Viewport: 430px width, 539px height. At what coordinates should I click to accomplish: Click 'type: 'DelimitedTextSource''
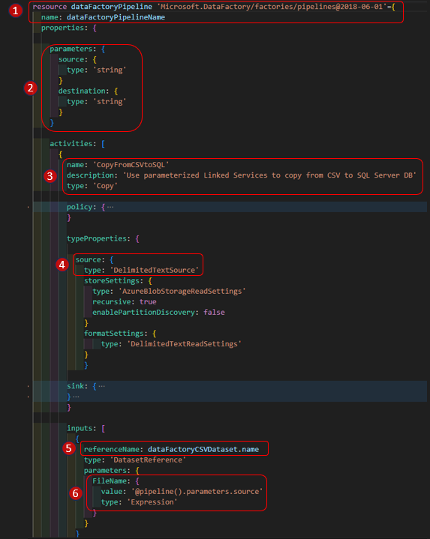coord(141,270)
